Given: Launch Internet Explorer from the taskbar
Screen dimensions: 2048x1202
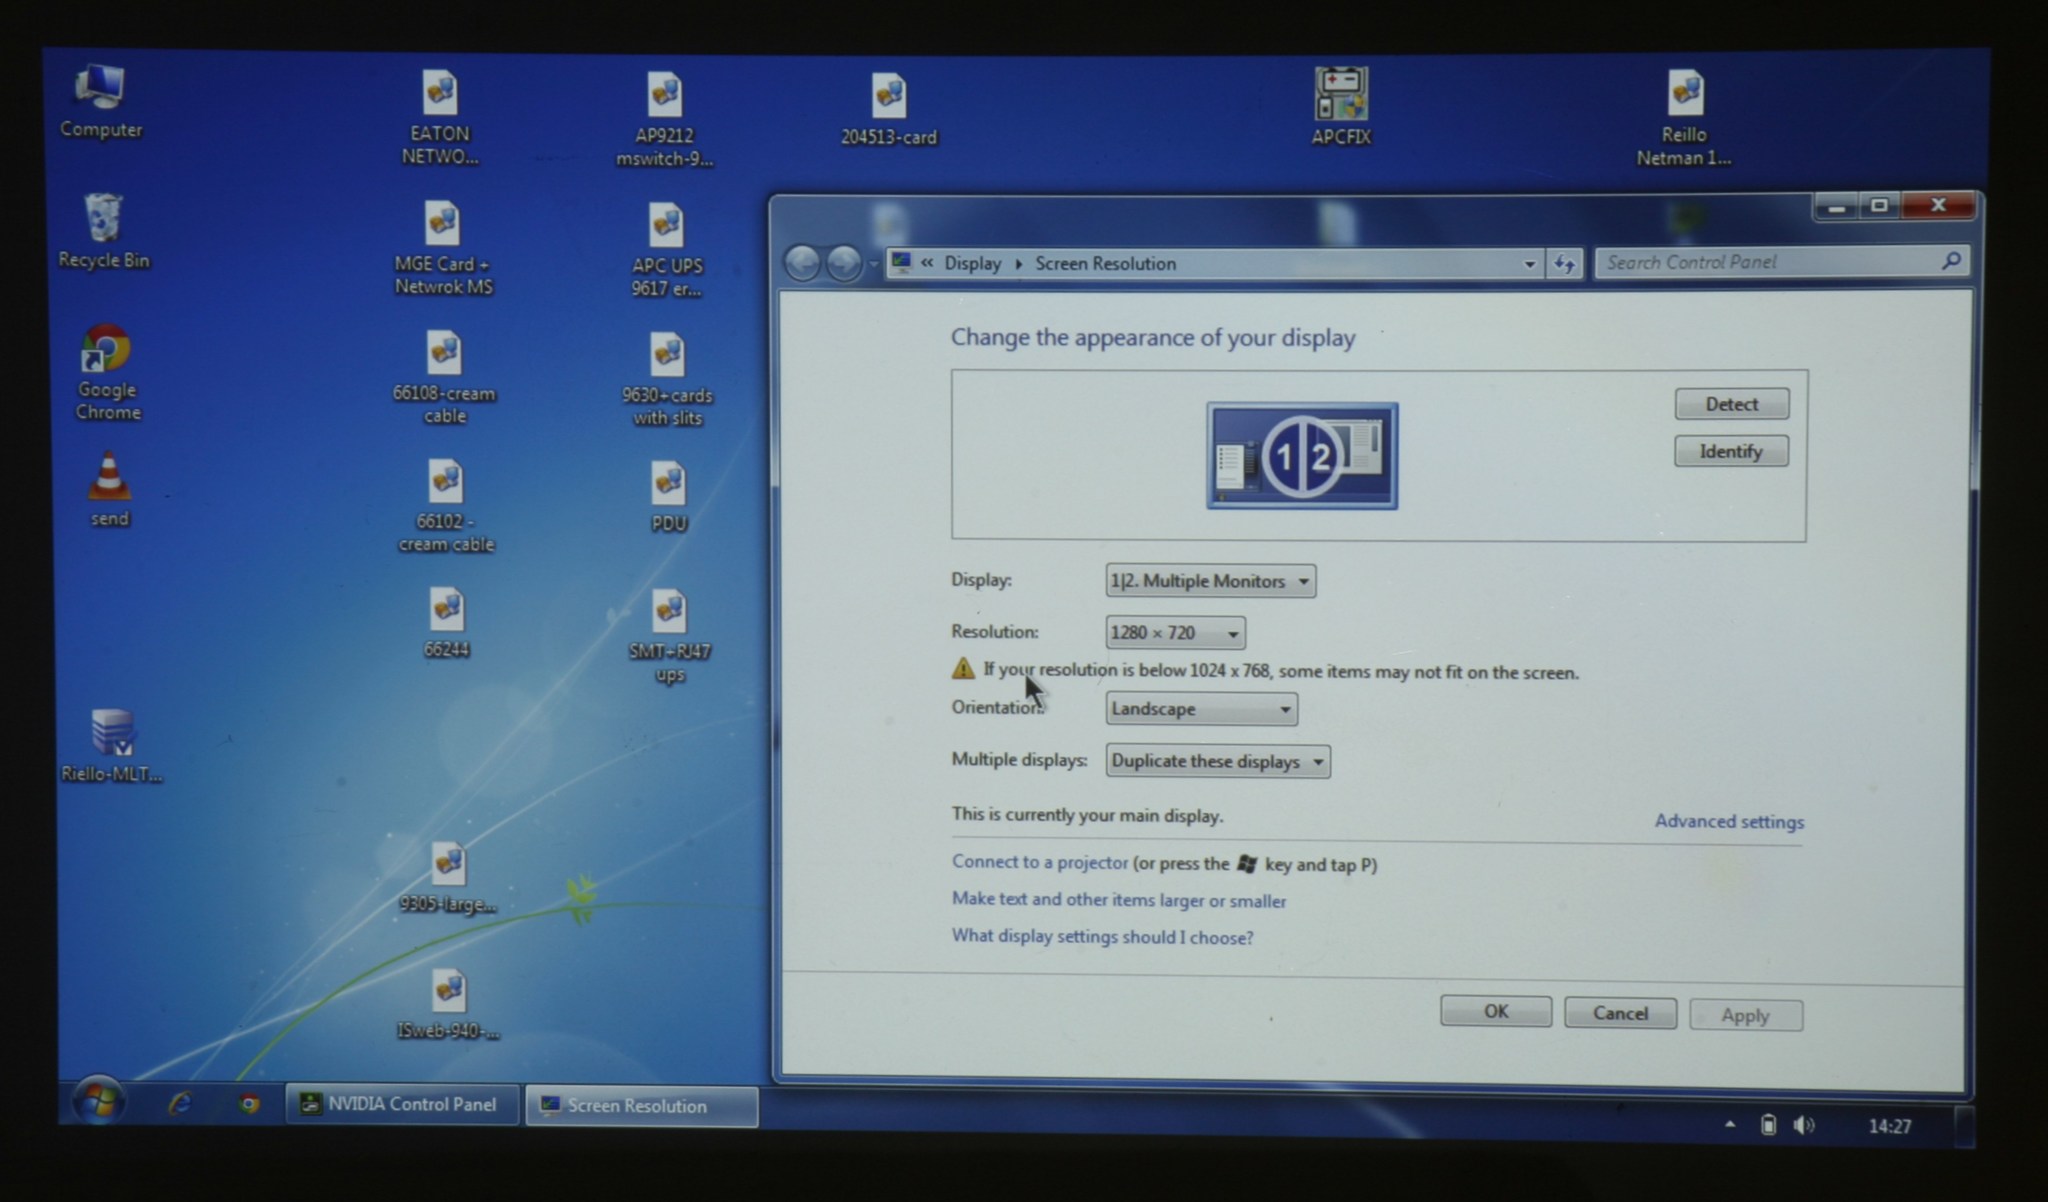Looking at the screenshot, I should tap(180, 1102).
